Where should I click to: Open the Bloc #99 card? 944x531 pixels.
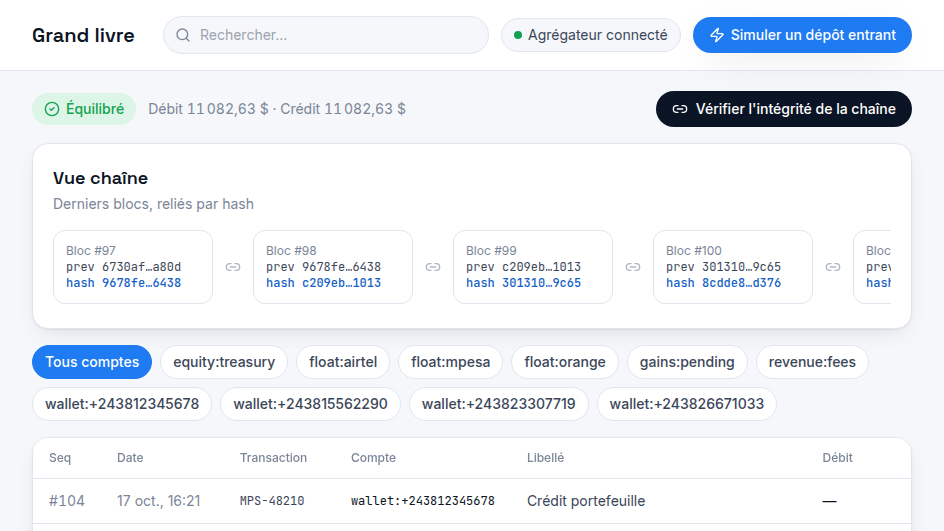point(533,267)
